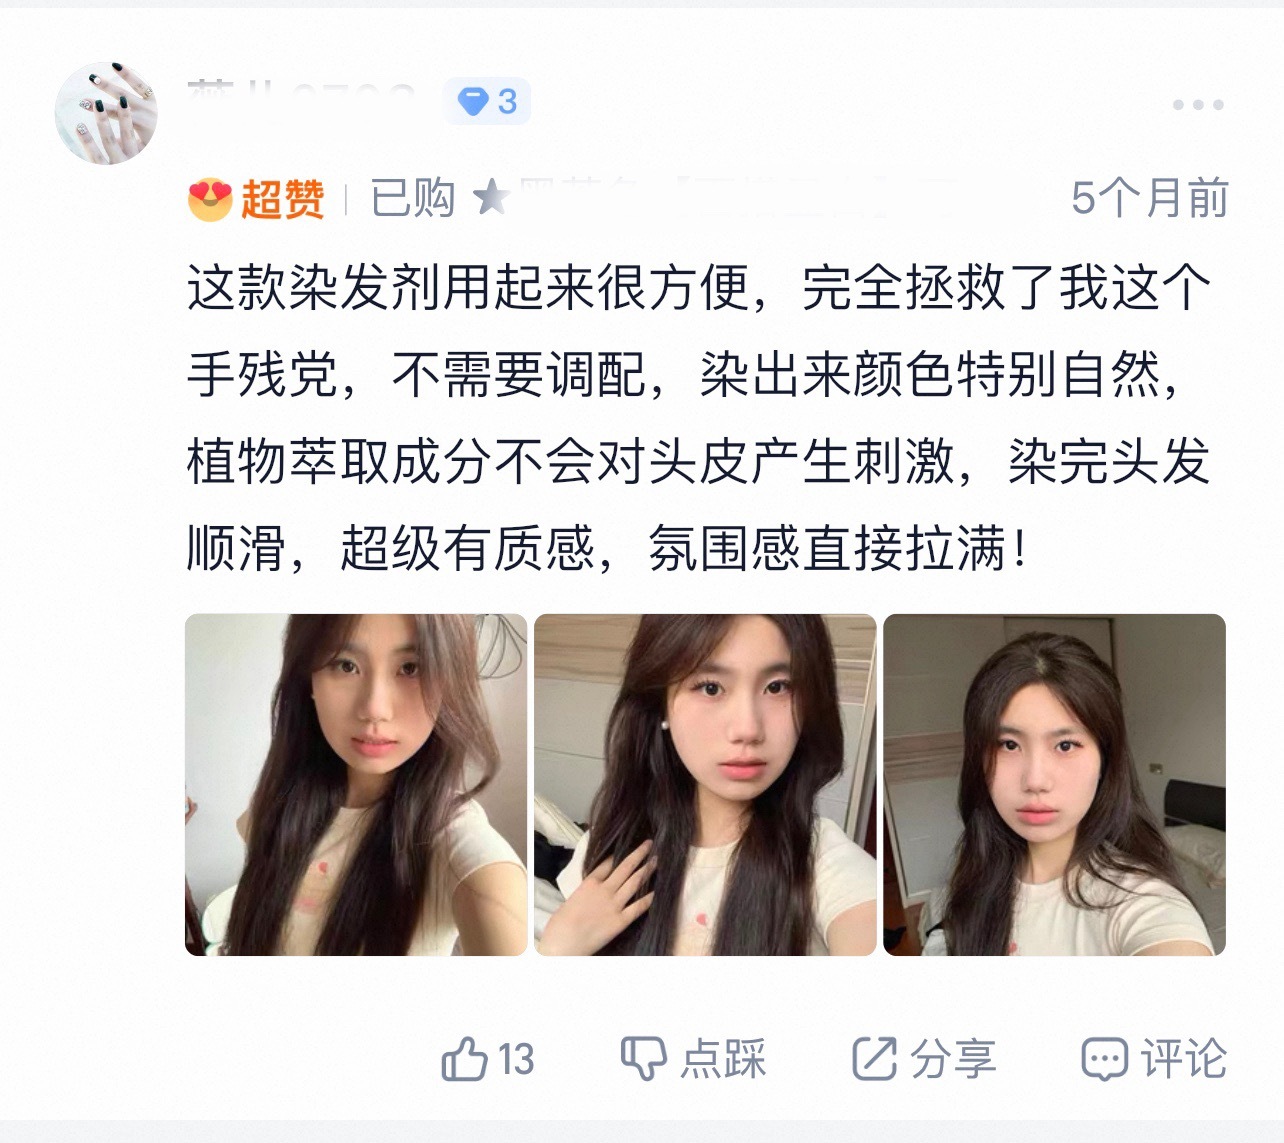Open the third review photo thumbnail
This screenshot has width=1284, height=1143.
[1054, 785]
